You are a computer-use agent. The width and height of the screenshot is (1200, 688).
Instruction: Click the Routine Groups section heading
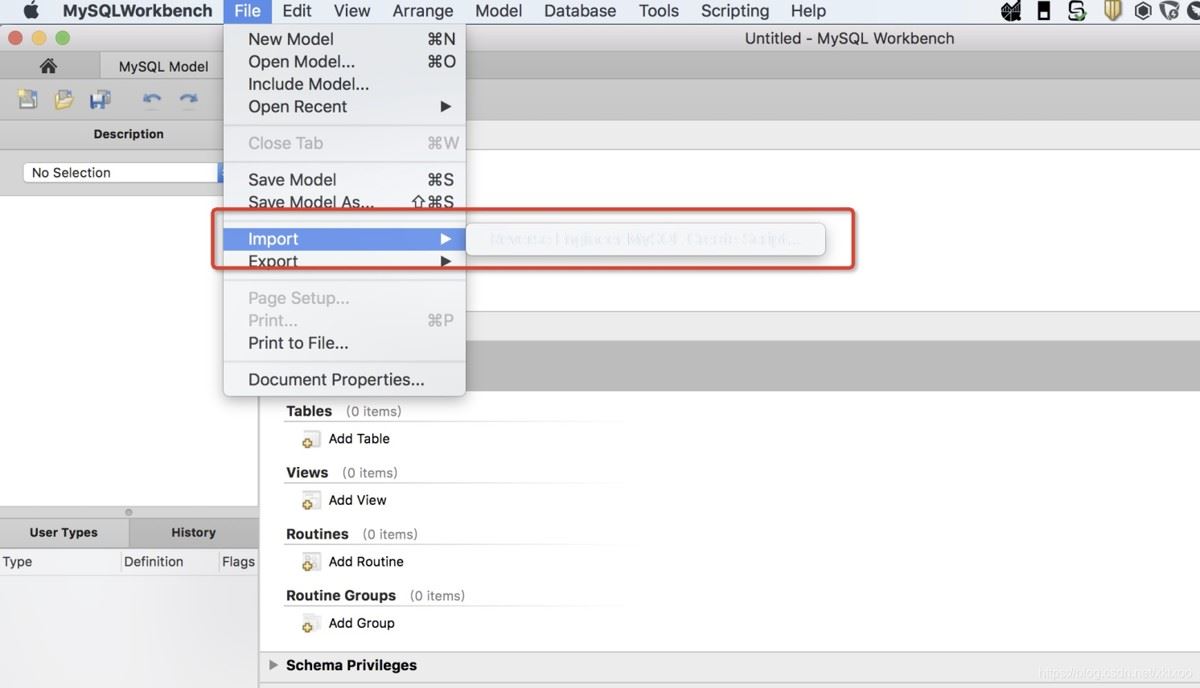click(341, 596)
